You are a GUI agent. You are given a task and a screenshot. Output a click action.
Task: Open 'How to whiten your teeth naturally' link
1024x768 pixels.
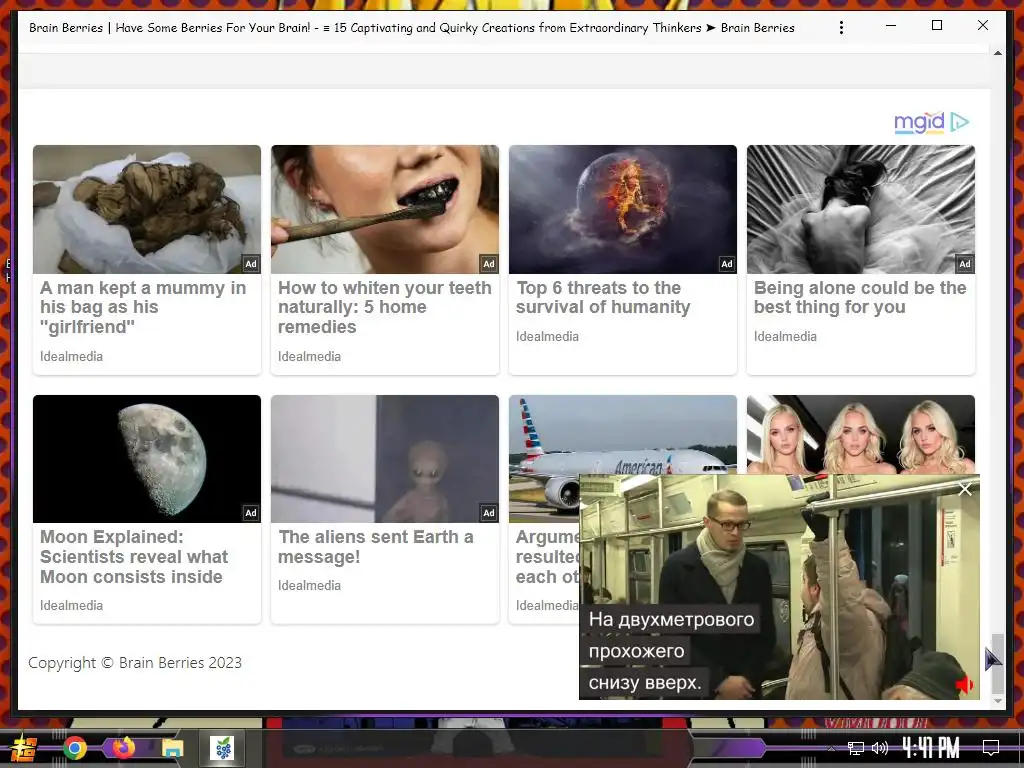(385, 307)
